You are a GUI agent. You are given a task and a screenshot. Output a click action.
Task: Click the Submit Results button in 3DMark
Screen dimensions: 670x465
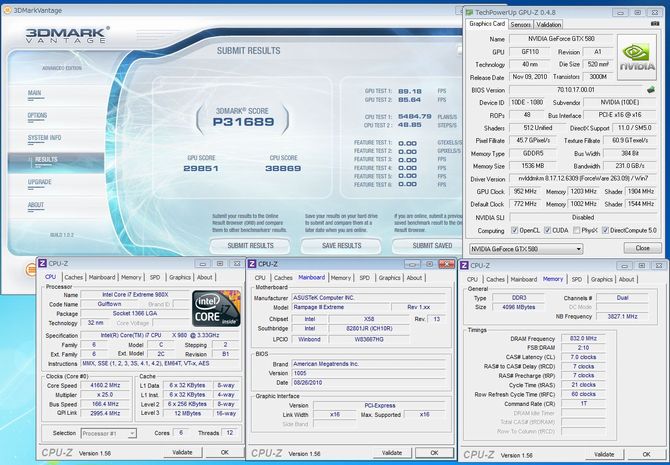pos(250,246)
